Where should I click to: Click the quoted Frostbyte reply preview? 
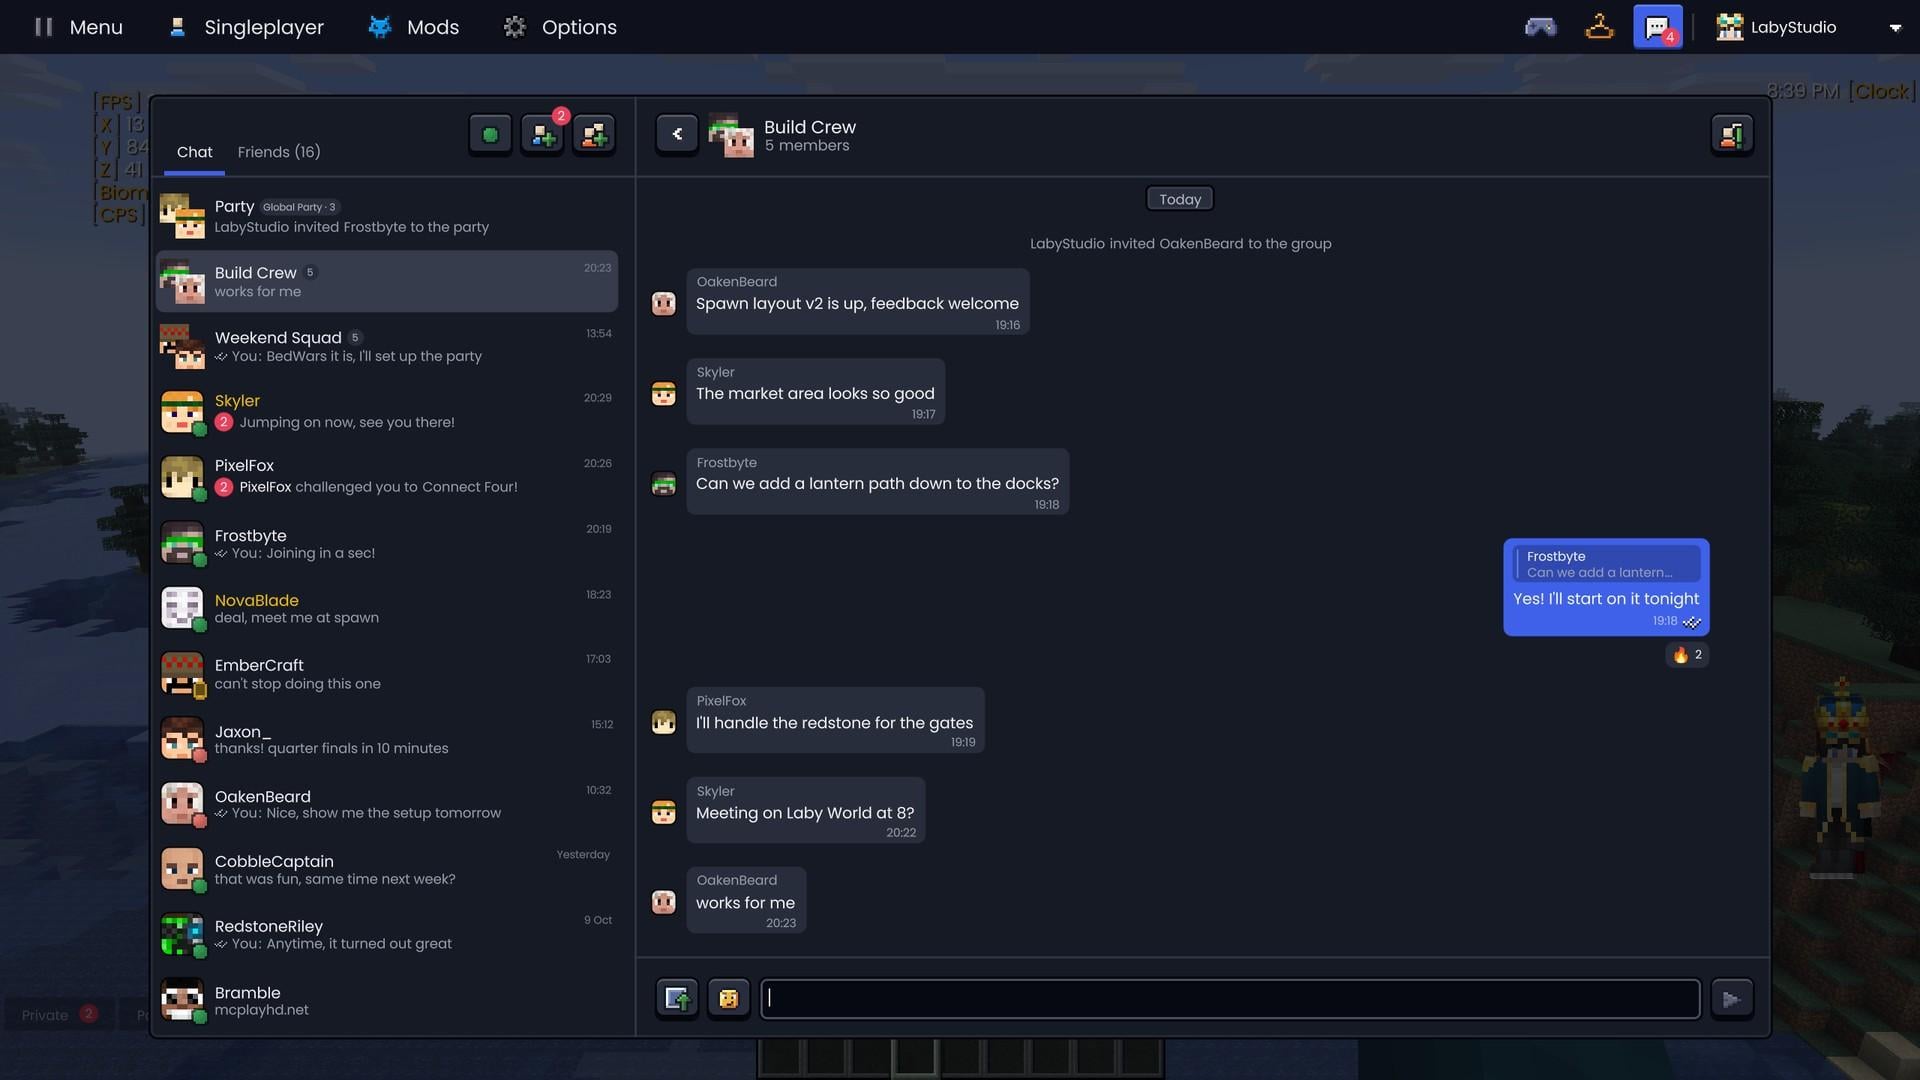1606,564
